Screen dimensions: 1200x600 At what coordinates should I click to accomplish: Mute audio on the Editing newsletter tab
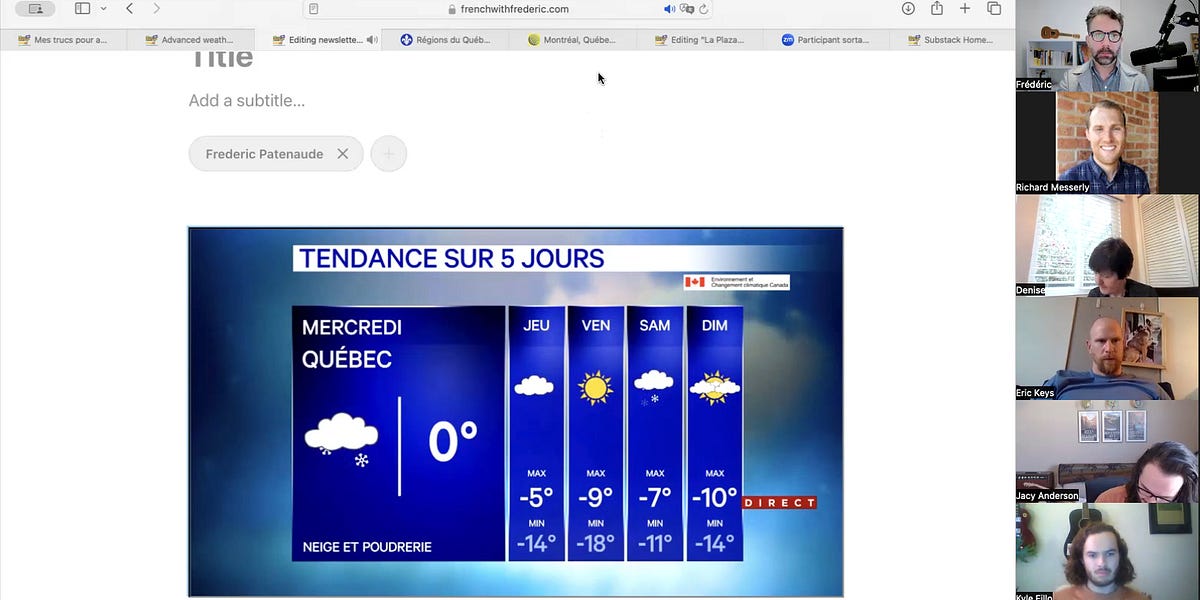pos(370,40)
